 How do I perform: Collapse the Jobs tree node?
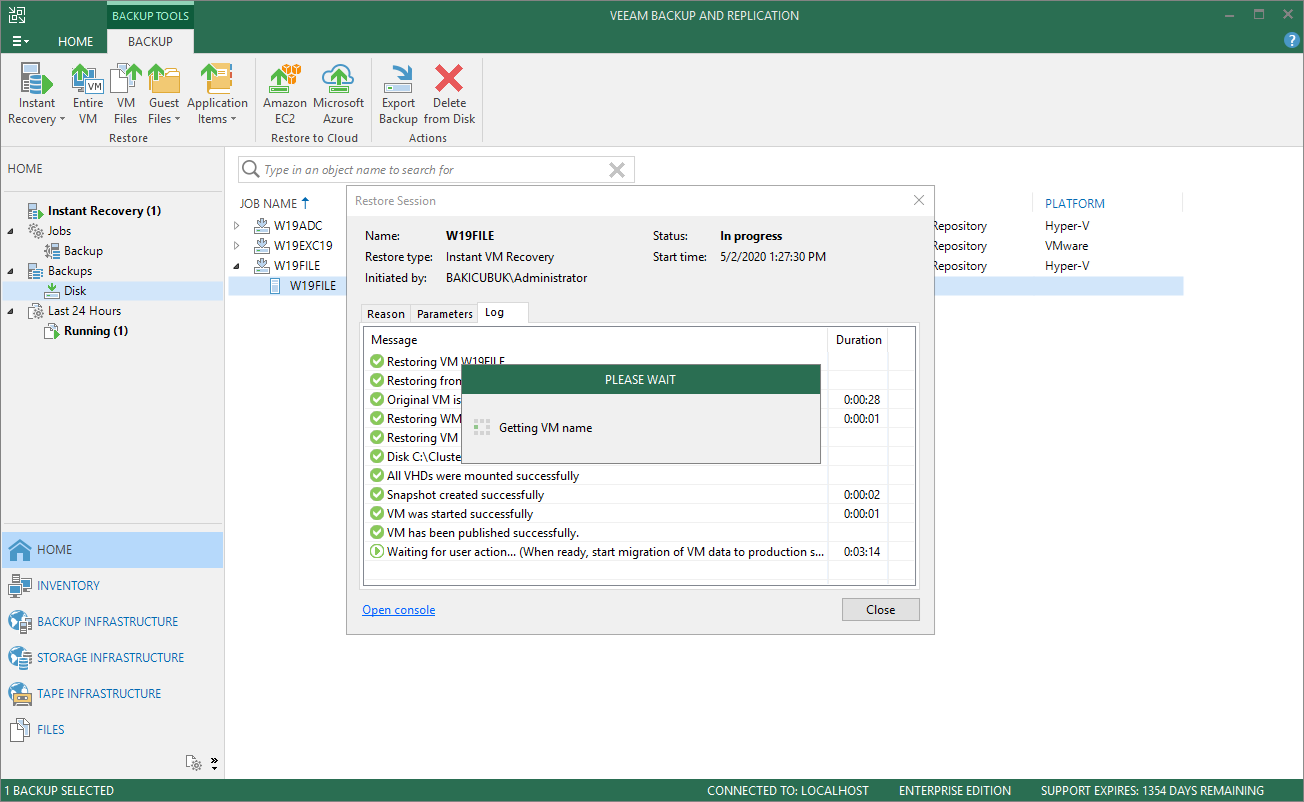click(x=12, y=231)
